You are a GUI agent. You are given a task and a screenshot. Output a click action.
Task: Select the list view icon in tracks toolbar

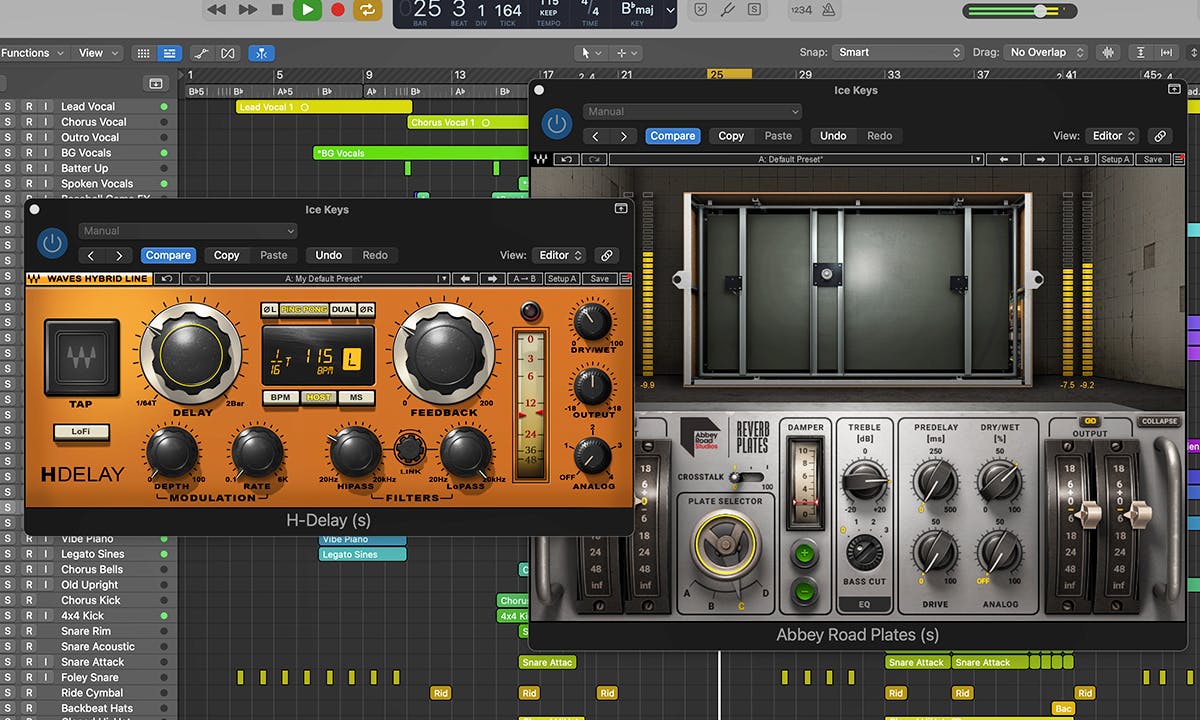click(x=169, y=53)
